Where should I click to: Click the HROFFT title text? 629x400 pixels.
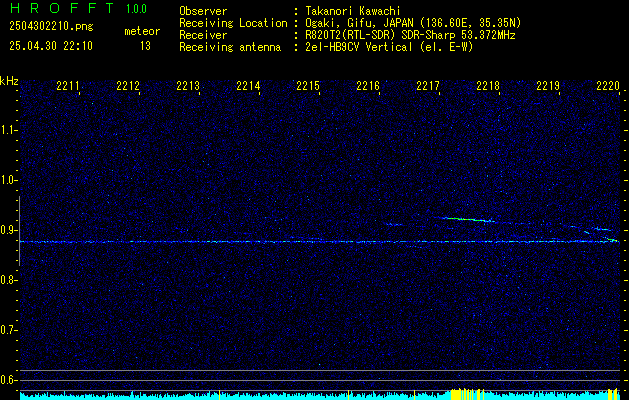[x=62, y=8]
